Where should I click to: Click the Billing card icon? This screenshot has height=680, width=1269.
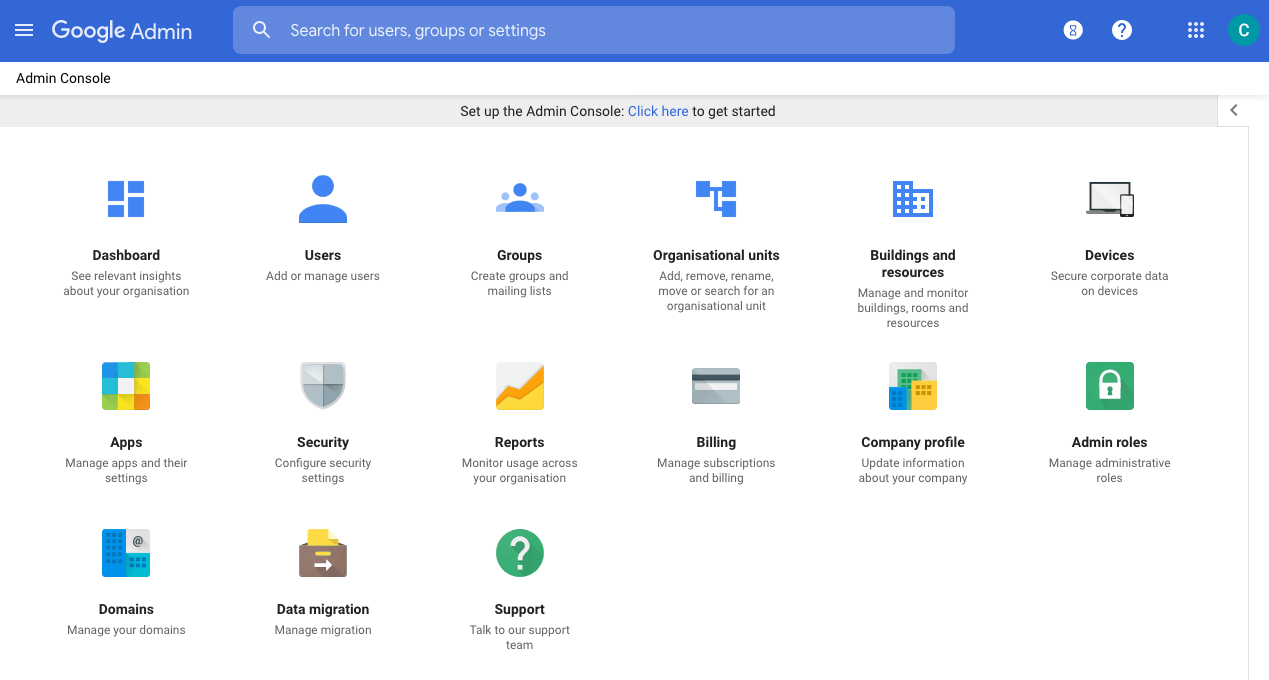(x=716, y=386)
